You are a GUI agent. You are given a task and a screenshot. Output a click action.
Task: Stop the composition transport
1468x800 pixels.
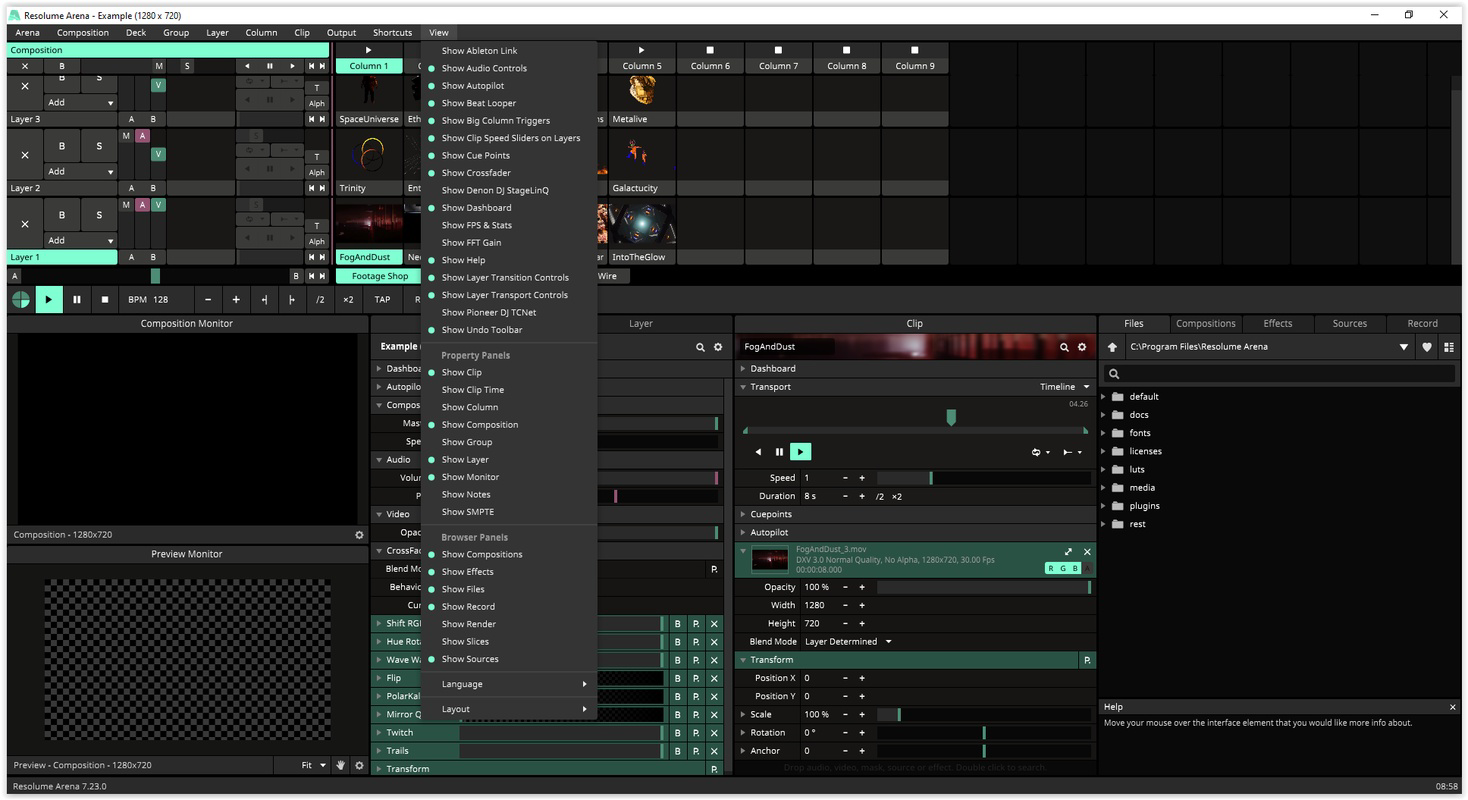[104, 299]
